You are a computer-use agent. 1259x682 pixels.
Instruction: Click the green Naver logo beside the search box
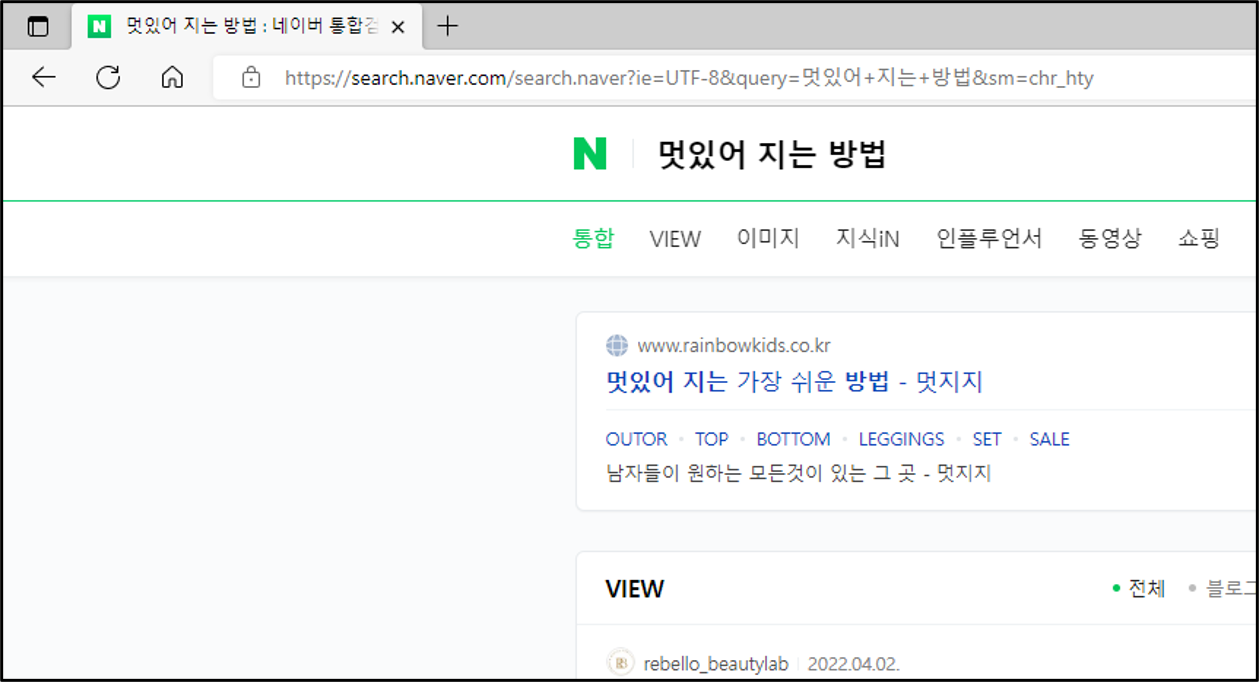pyautogui.click(x=590, y=154)
